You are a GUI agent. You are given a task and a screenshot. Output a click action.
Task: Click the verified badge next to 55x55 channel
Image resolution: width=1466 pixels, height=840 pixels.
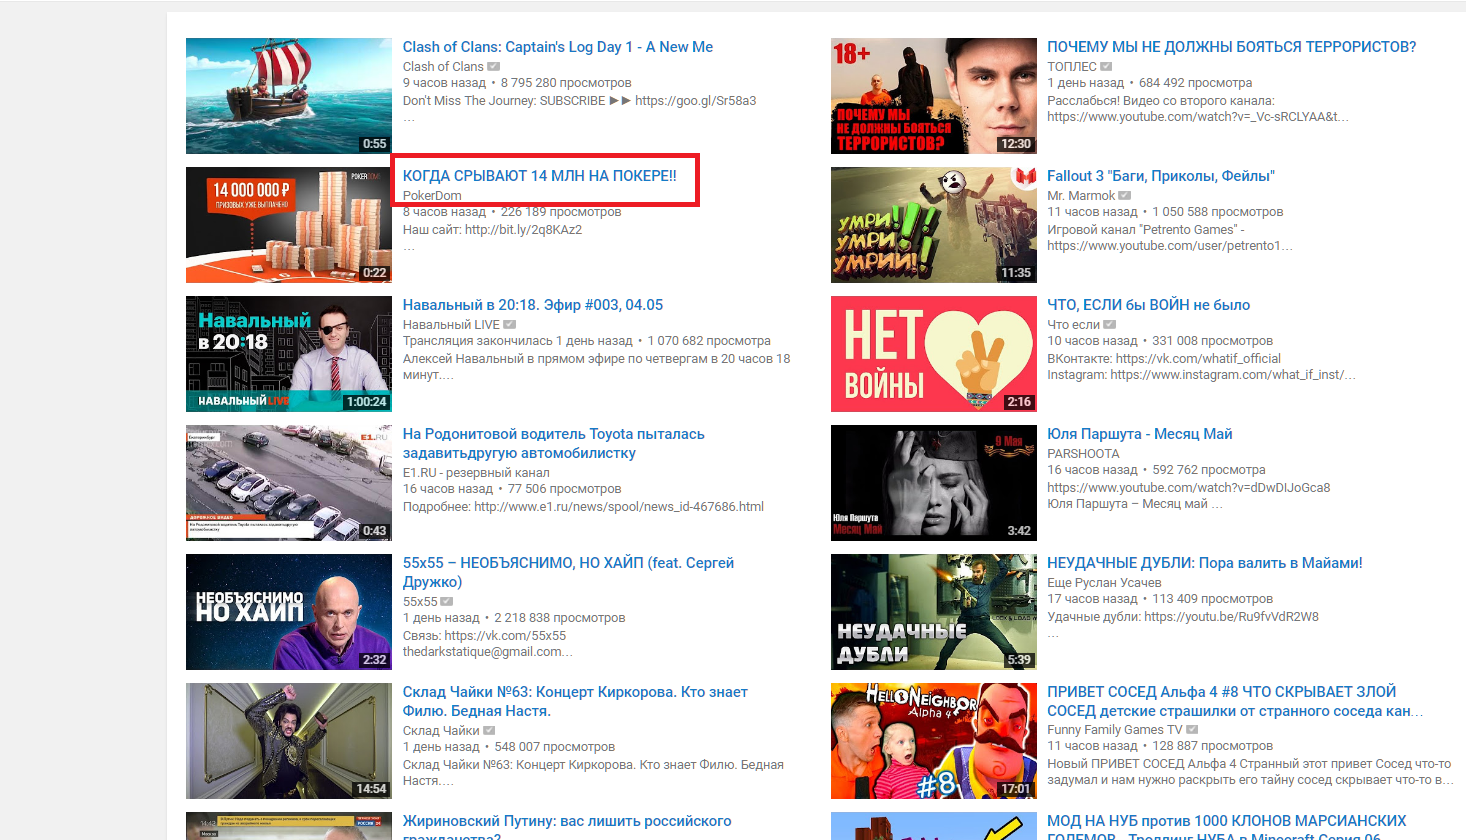click(x=447, y=602)
